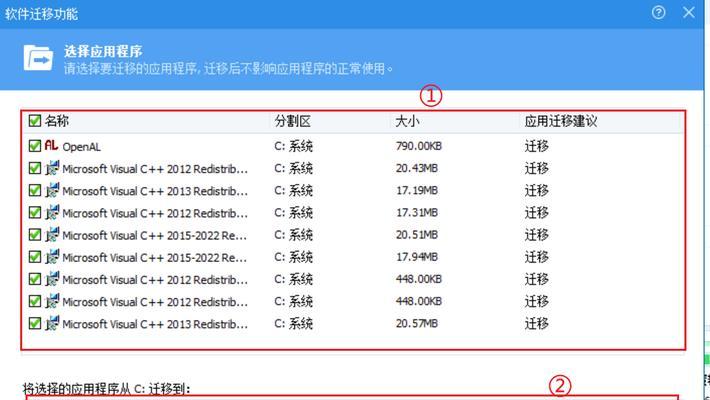This screenshot has height=400, width=710.
Task: Click the installer icon of the 17.94MB row
Action: tap(52, 257)
